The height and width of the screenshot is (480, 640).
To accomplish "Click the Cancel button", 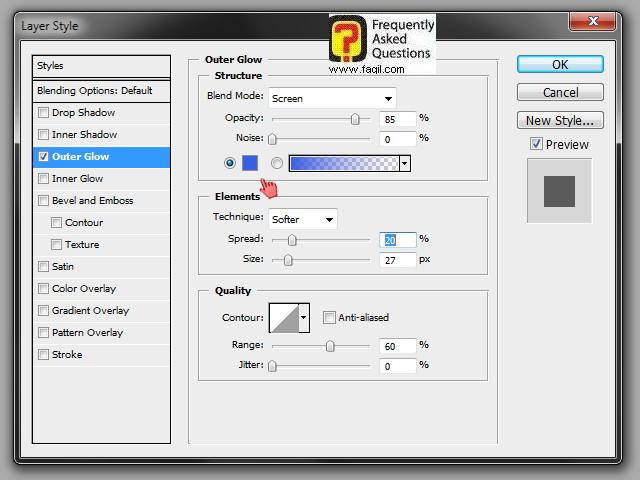I will (x=559, y=92).
